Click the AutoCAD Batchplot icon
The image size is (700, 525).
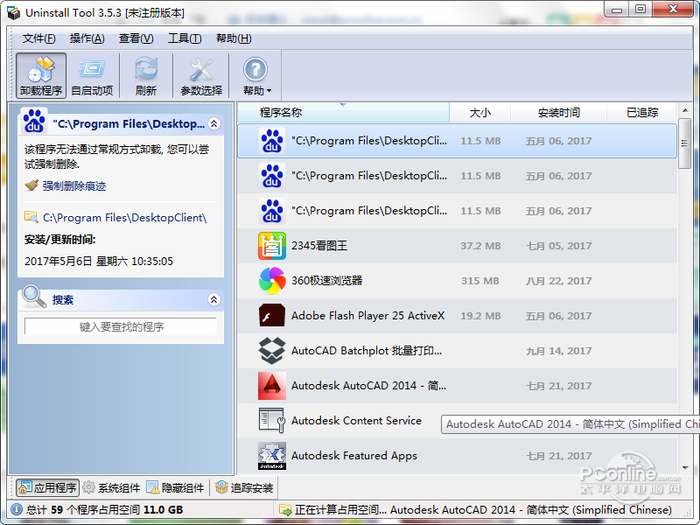pyautogui.click(x=272, y=350)
